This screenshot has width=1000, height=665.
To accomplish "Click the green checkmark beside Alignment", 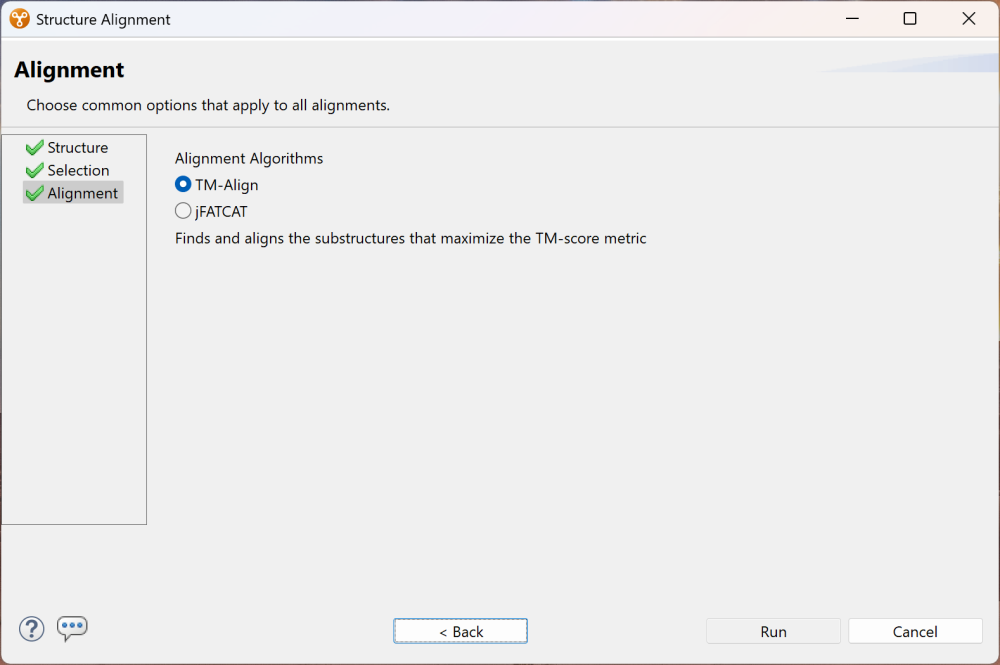I will pos(33,192).
